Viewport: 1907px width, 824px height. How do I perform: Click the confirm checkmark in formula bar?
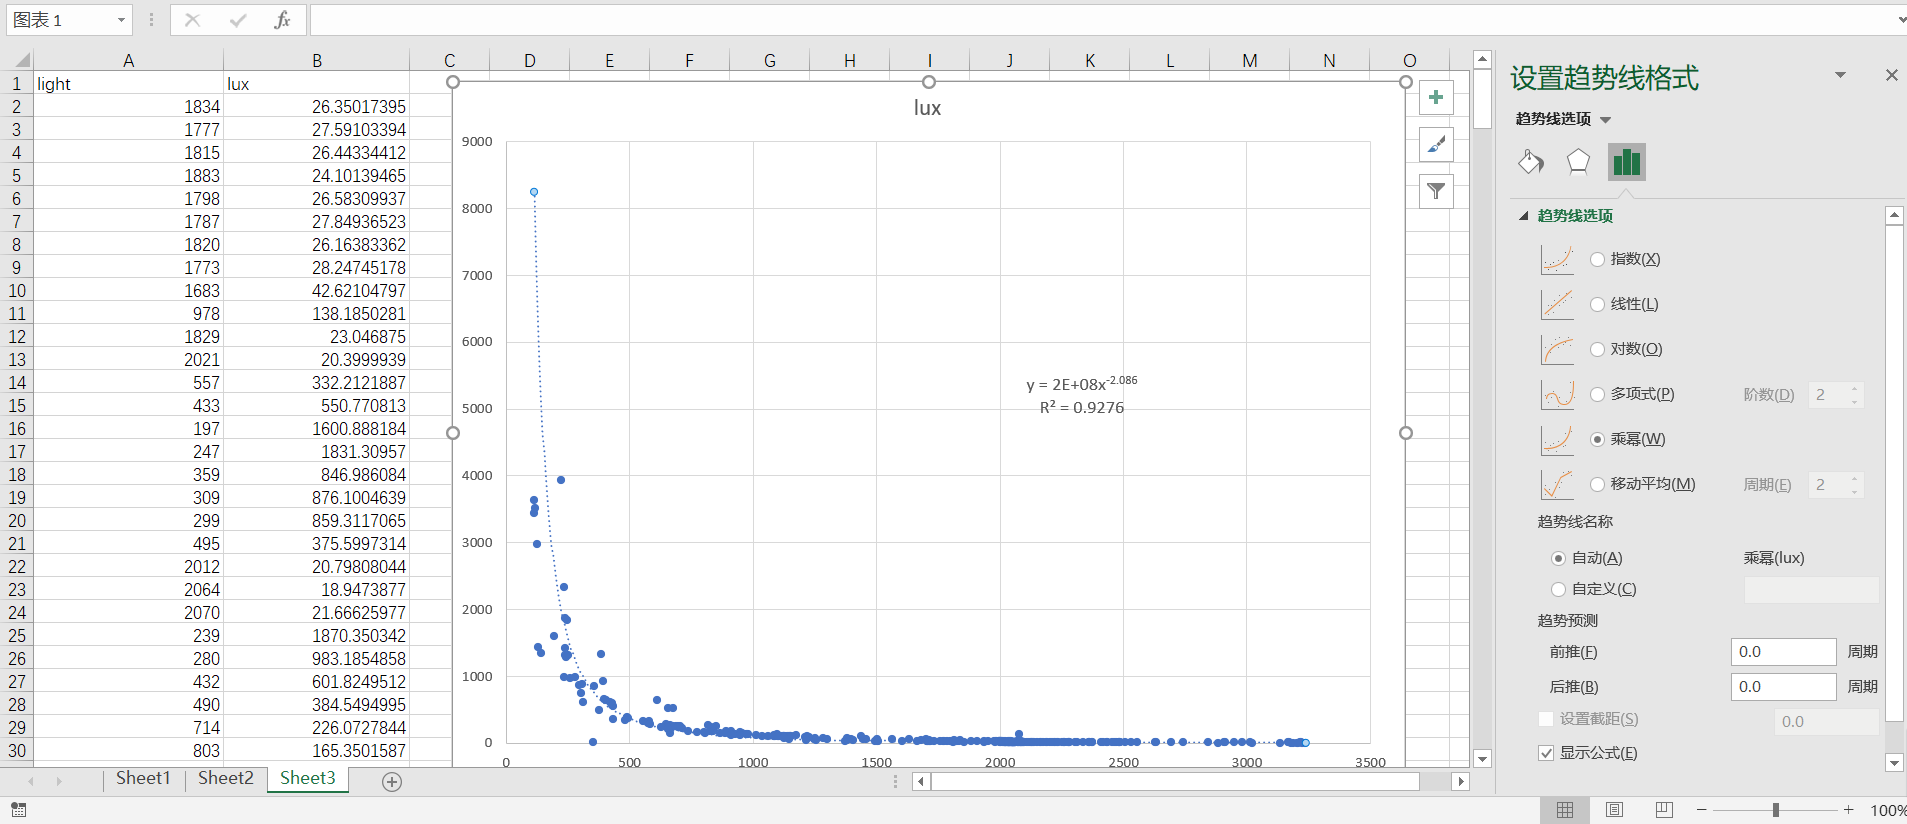(x=238, y=20)
